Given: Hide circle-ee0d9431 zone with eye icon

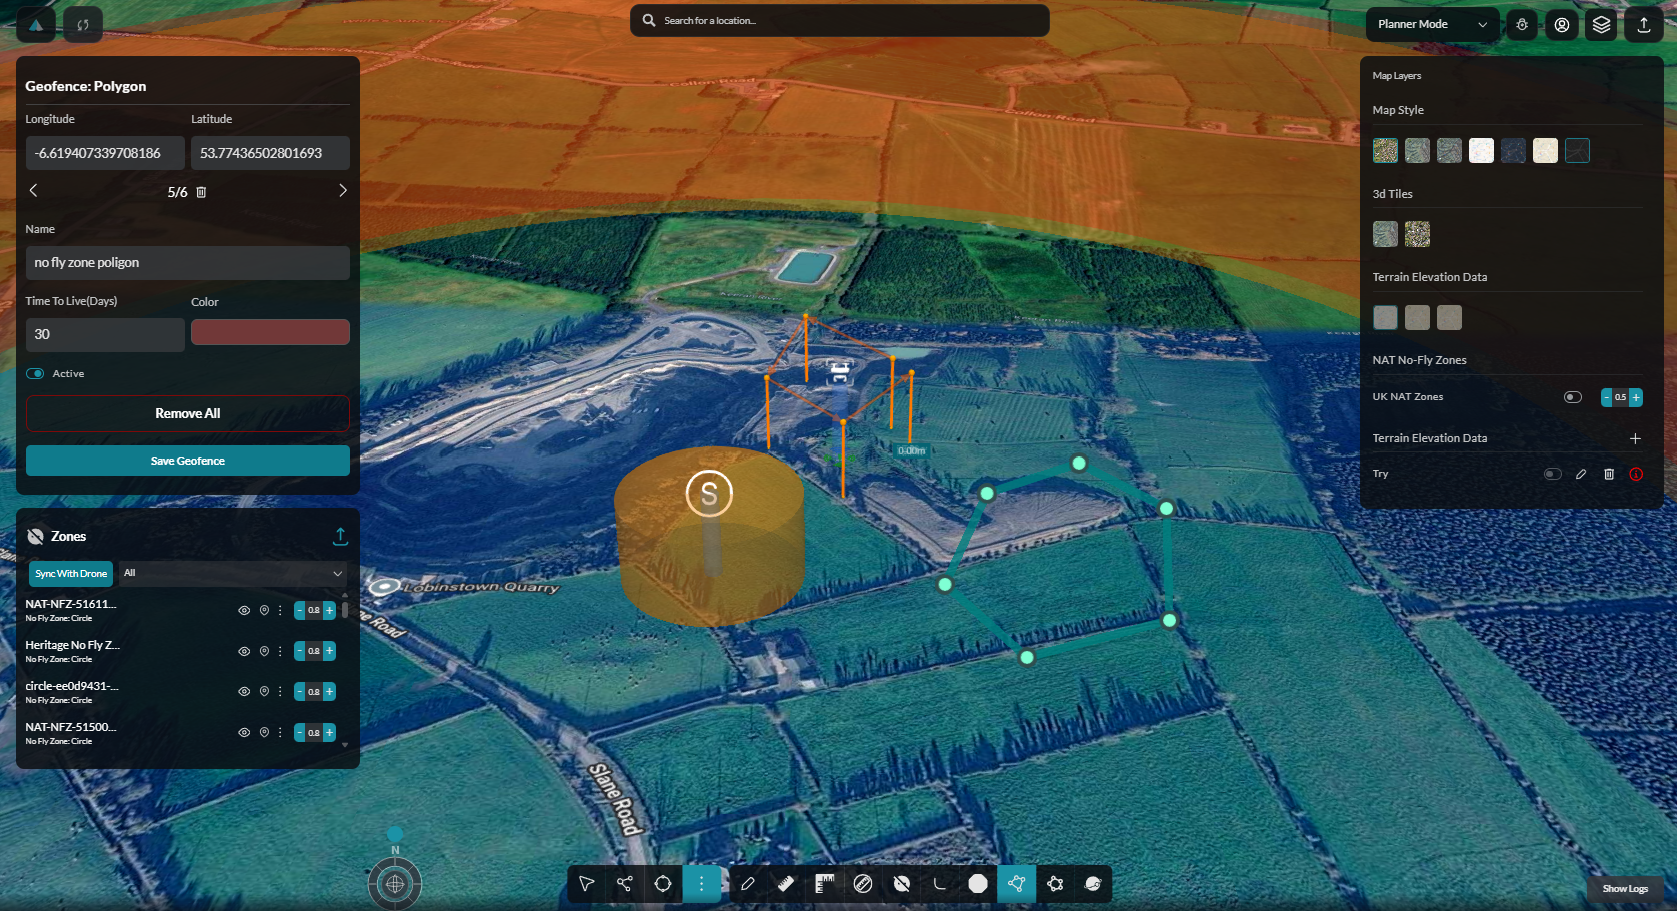Looking at the screenshot, I should [x=244, y=692].
